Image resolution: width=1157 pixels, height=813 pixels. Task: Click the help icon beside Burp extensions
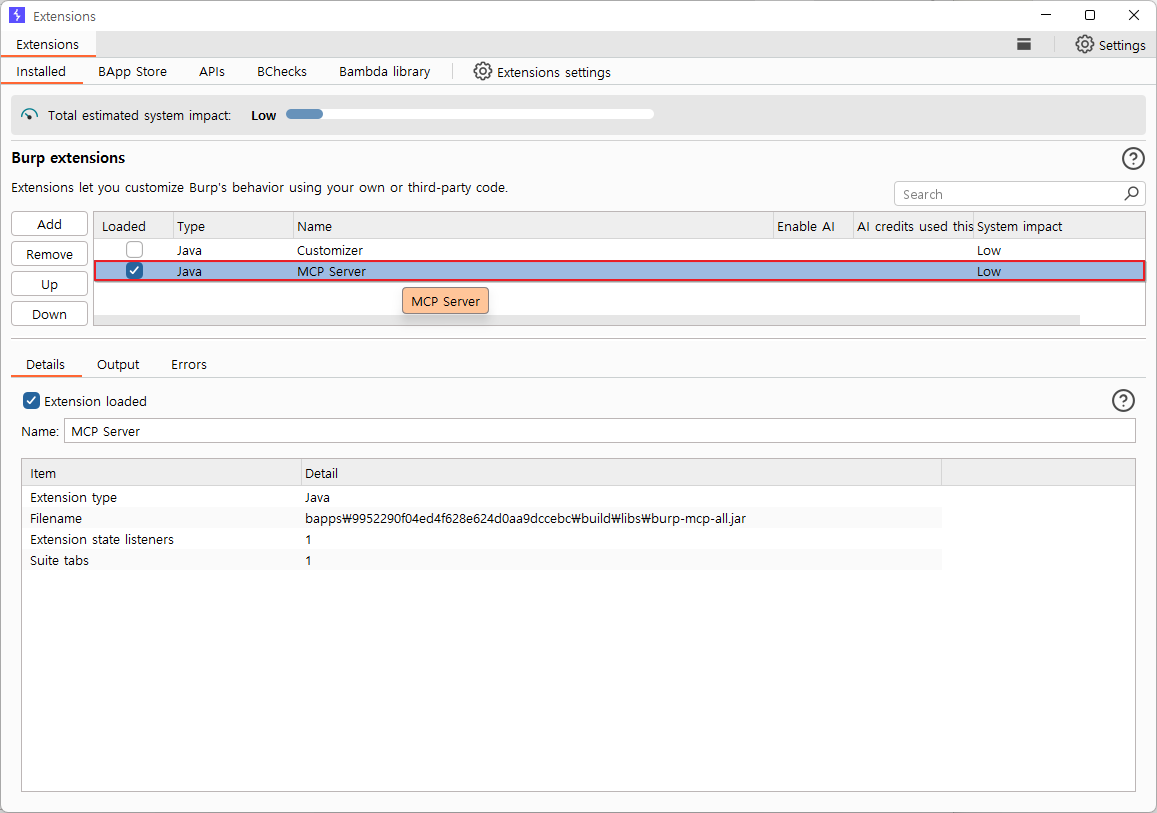click(x=1133, y=158)
